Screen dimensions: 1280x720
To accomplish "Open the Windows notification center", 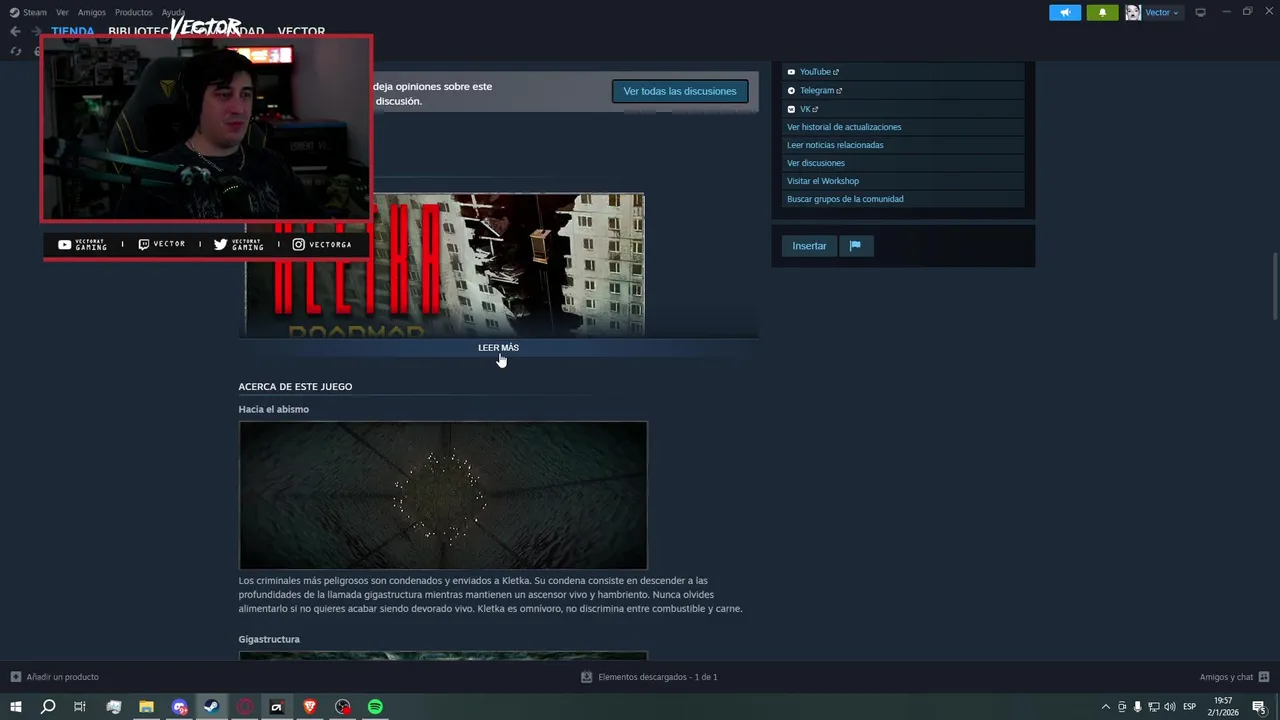I will tap(1259, 707).
